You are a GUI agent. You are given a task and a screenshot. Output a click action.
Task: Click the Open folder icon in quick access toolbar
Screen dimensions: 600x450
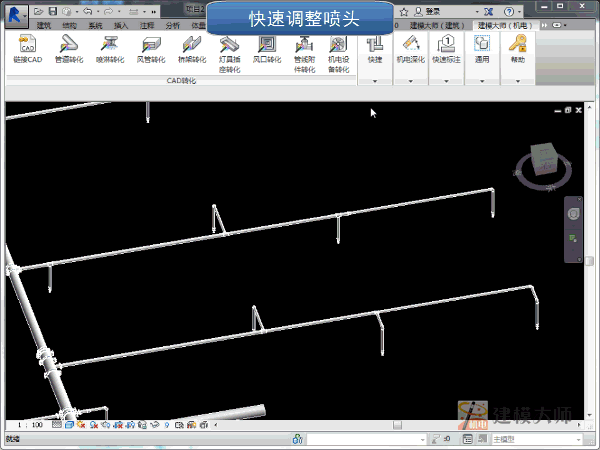pyautogui.click(x=39, y=11)
